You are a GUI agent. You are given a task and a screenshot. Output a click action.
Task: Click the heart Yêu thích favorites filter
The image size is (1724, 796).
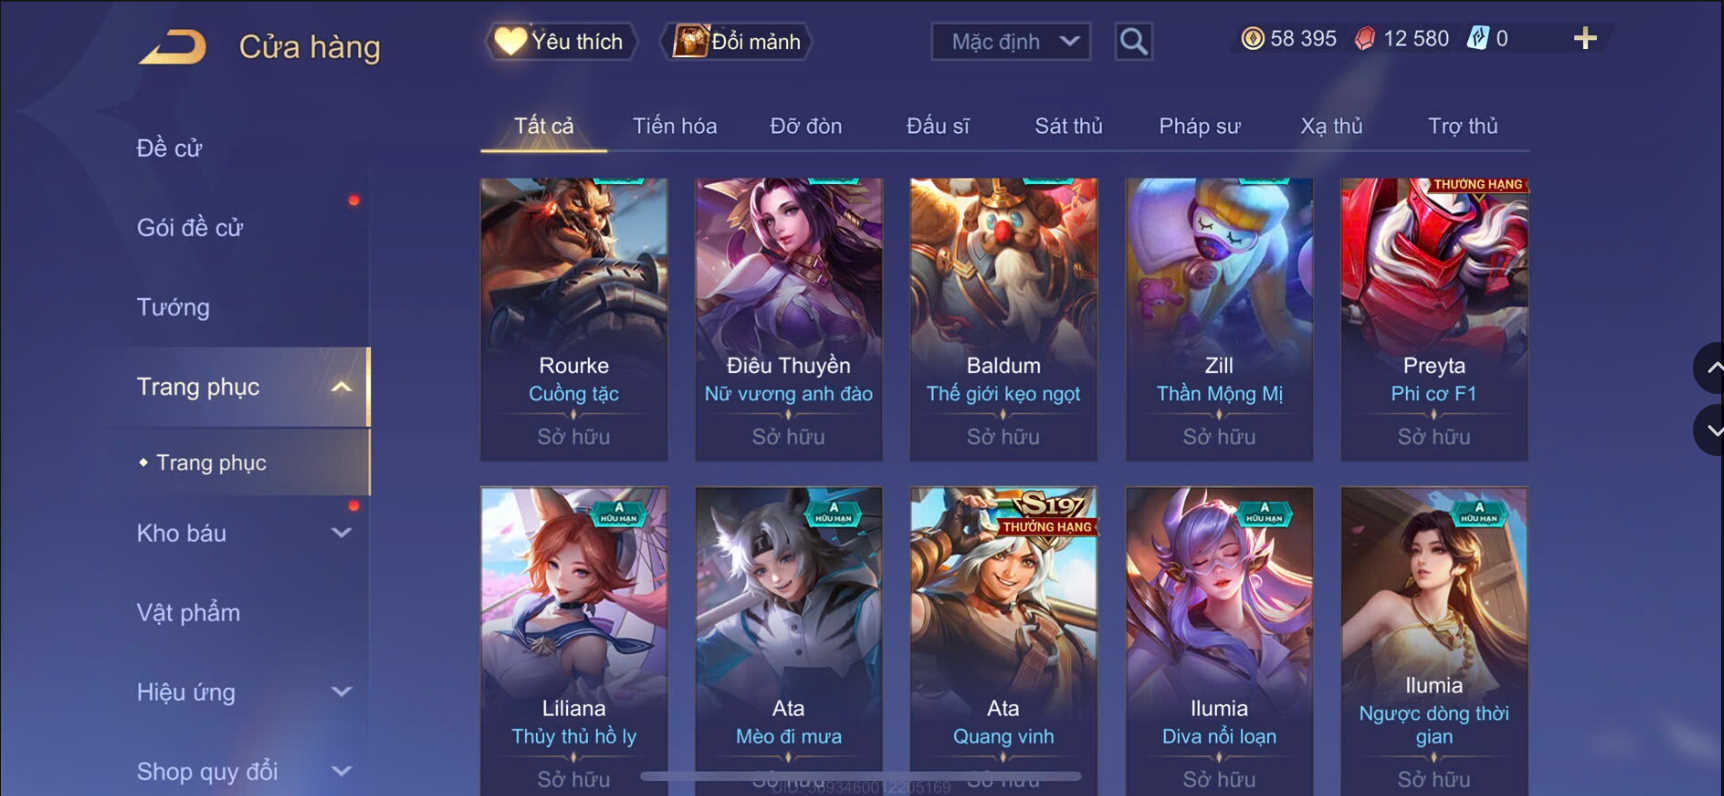tap(560, 42)
